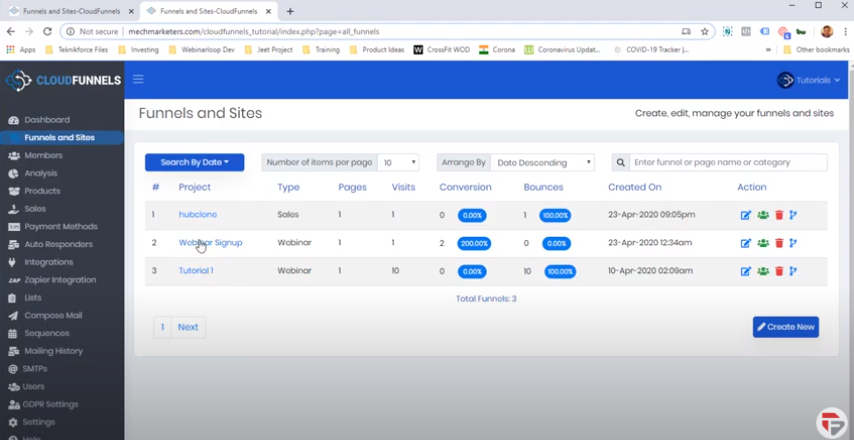Open the Search By Date dropdown
Screen dimensions: 854x440
coord(194,162)
